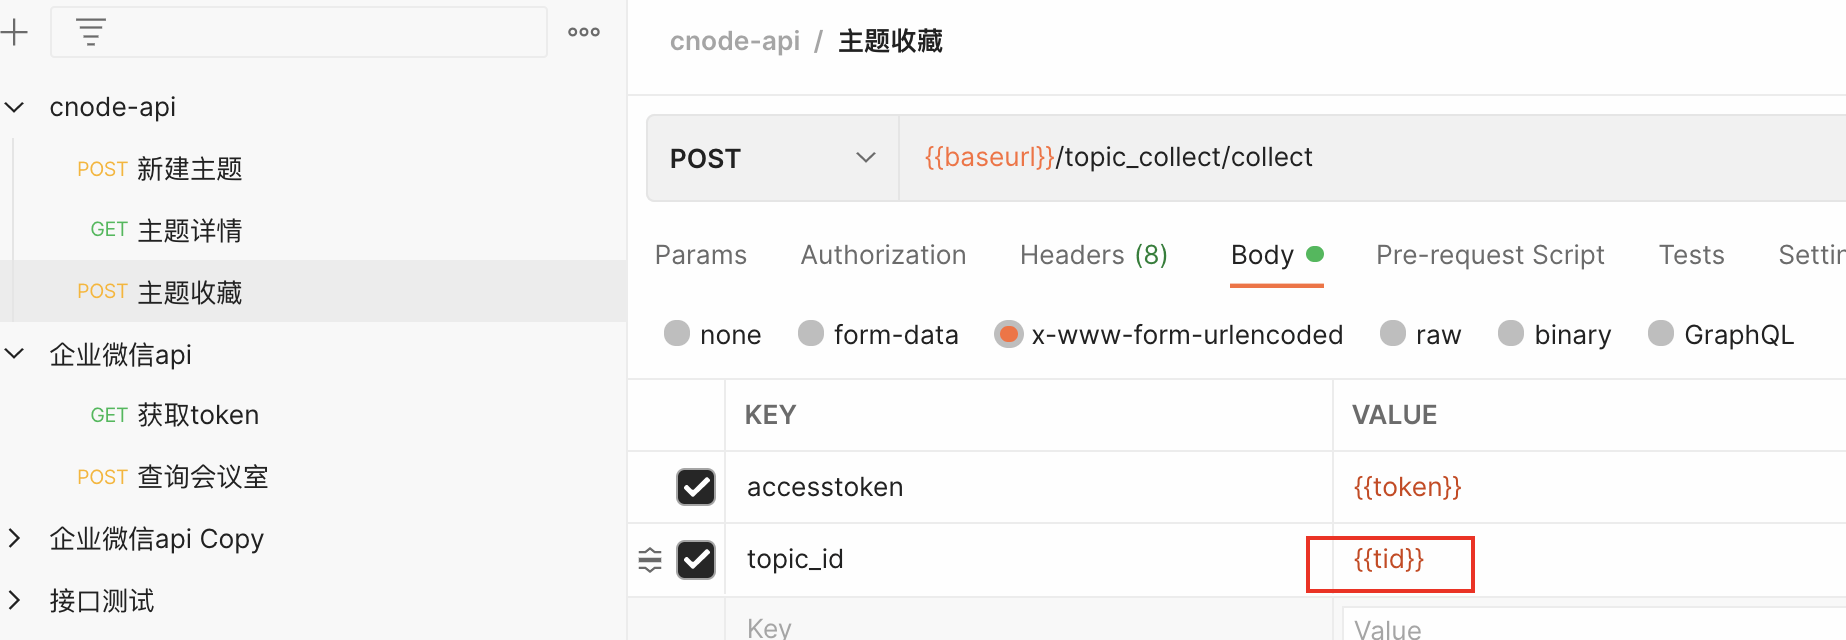Viewport: 1846px width, 640px height.
Task: Expand the 接口测试 collection
Action: [x=15, y=601]
